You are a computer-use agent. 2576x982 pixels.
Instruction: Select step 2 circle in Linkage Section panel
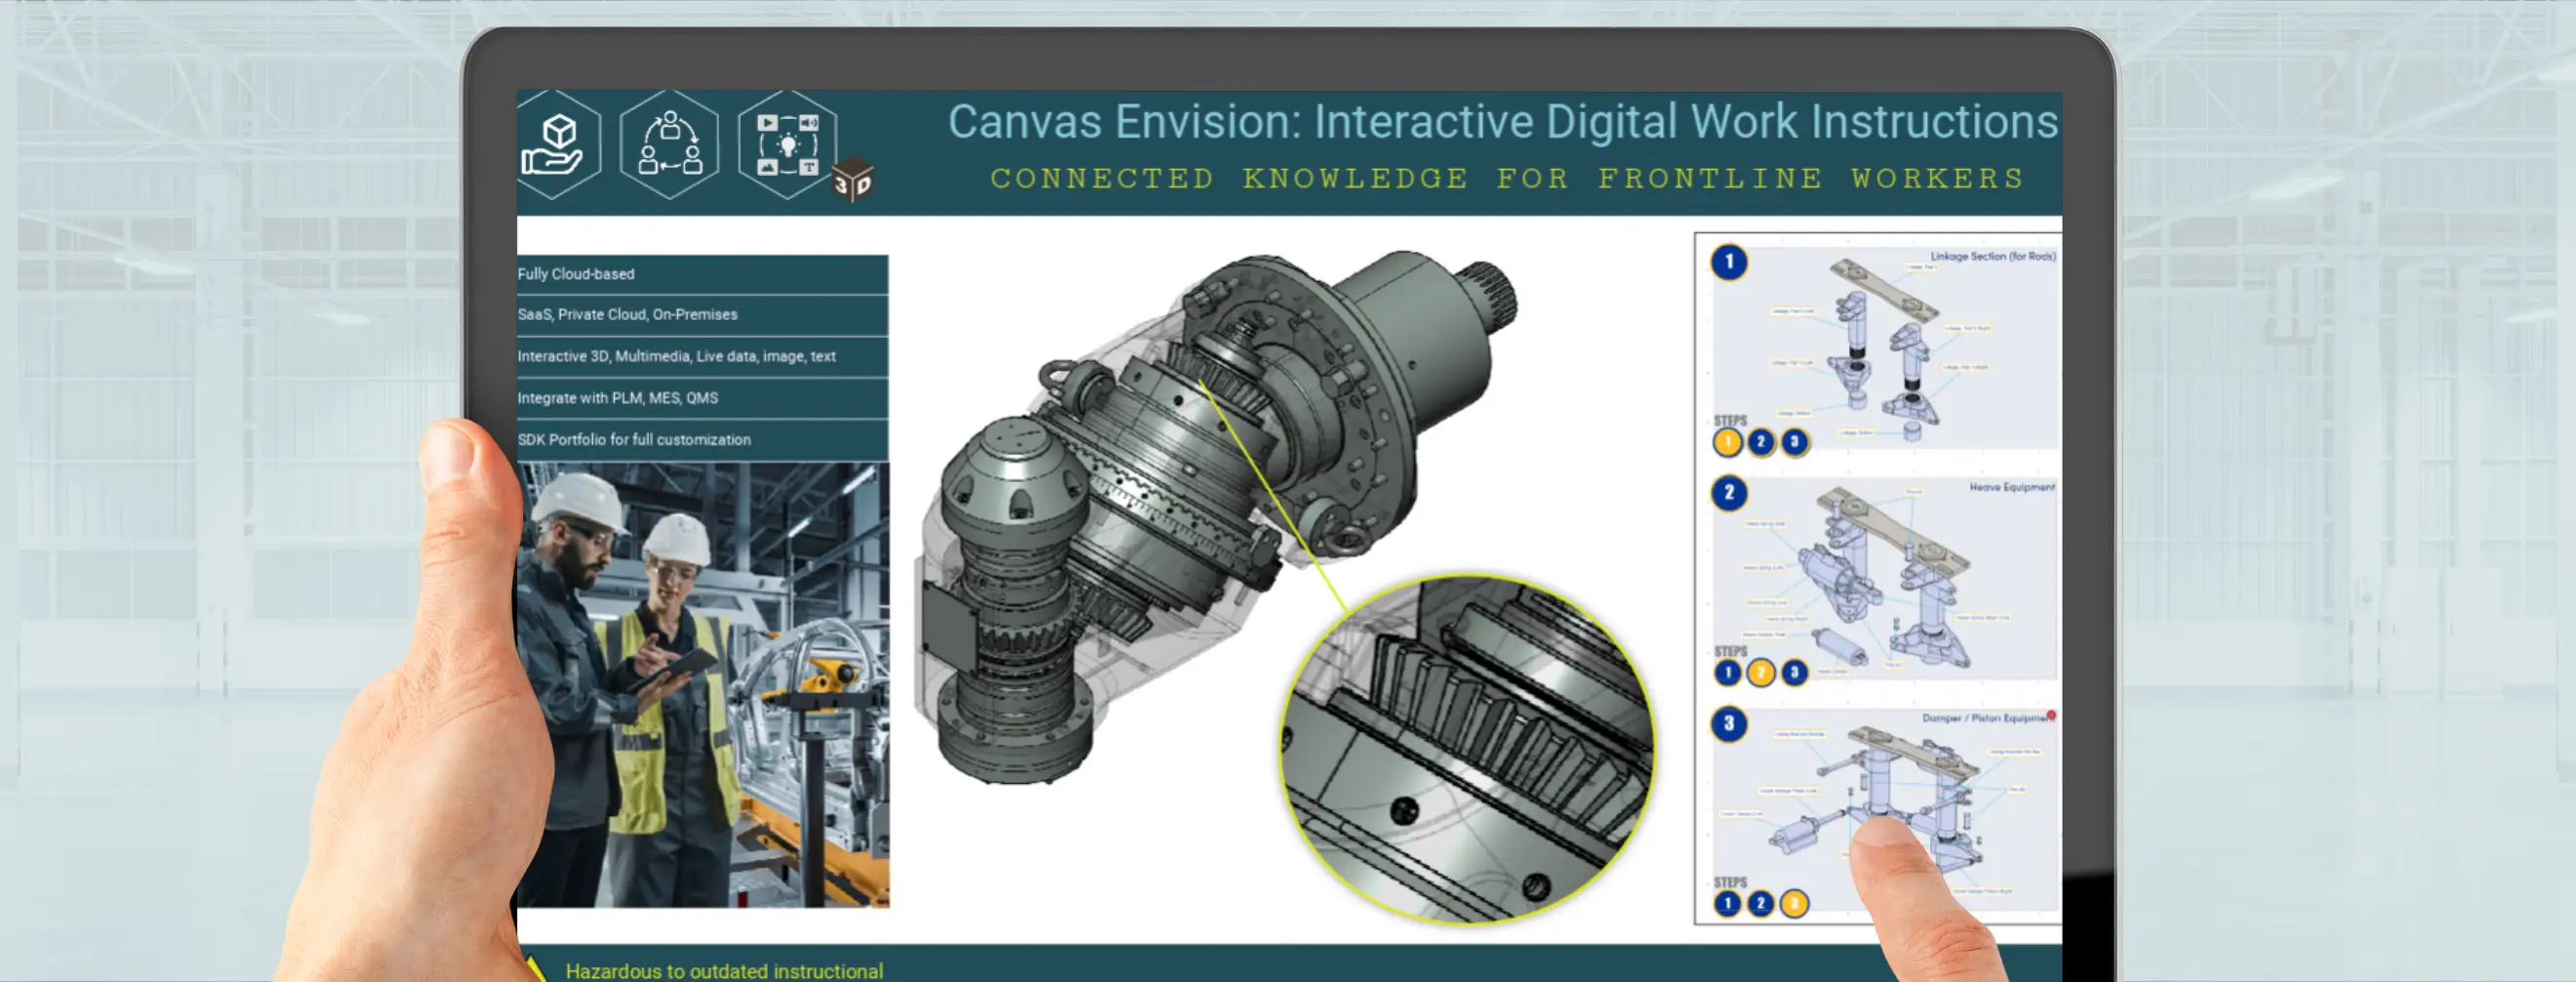click(x=1761, y=442)
